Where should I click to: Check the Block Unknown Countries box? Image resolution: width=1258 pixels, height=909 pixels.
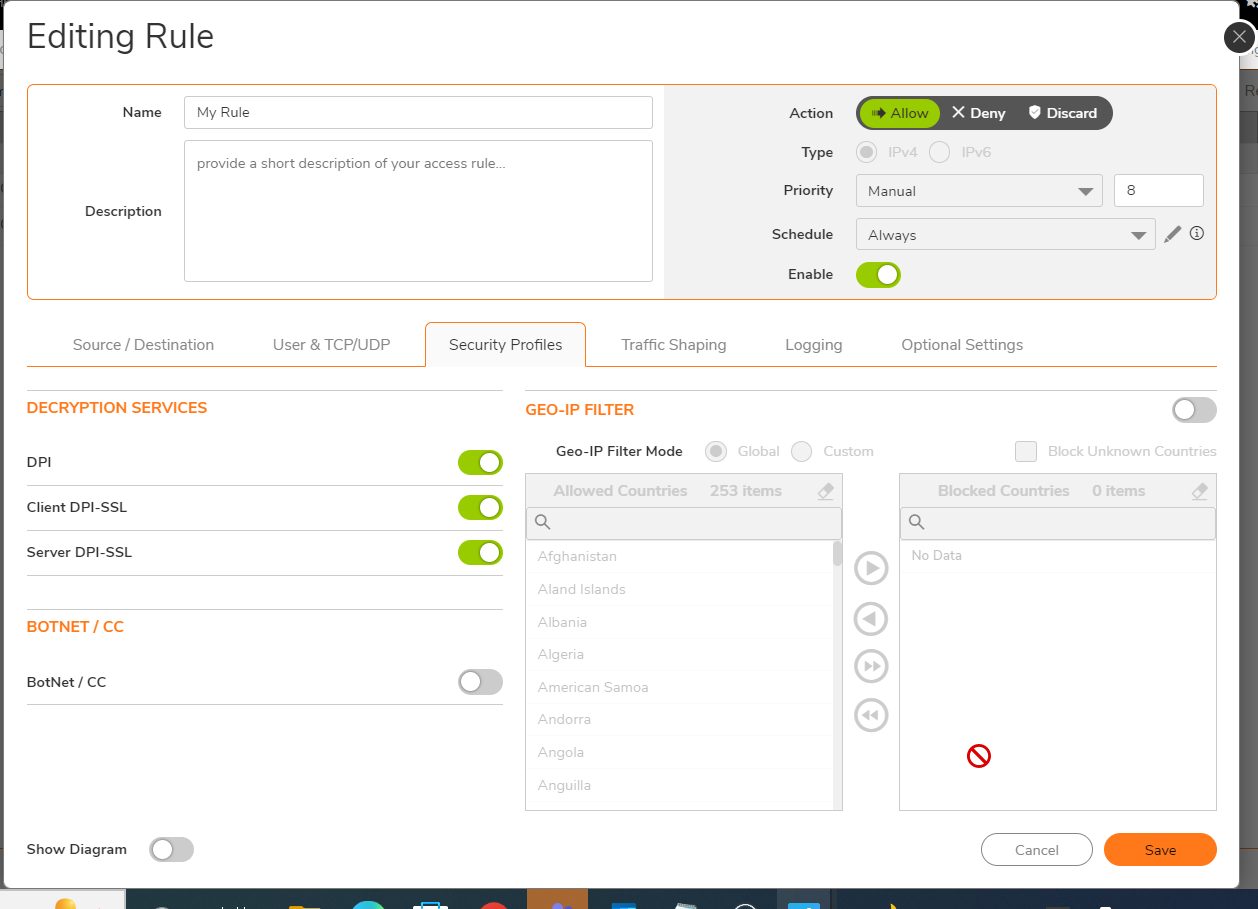[1026, 451]
